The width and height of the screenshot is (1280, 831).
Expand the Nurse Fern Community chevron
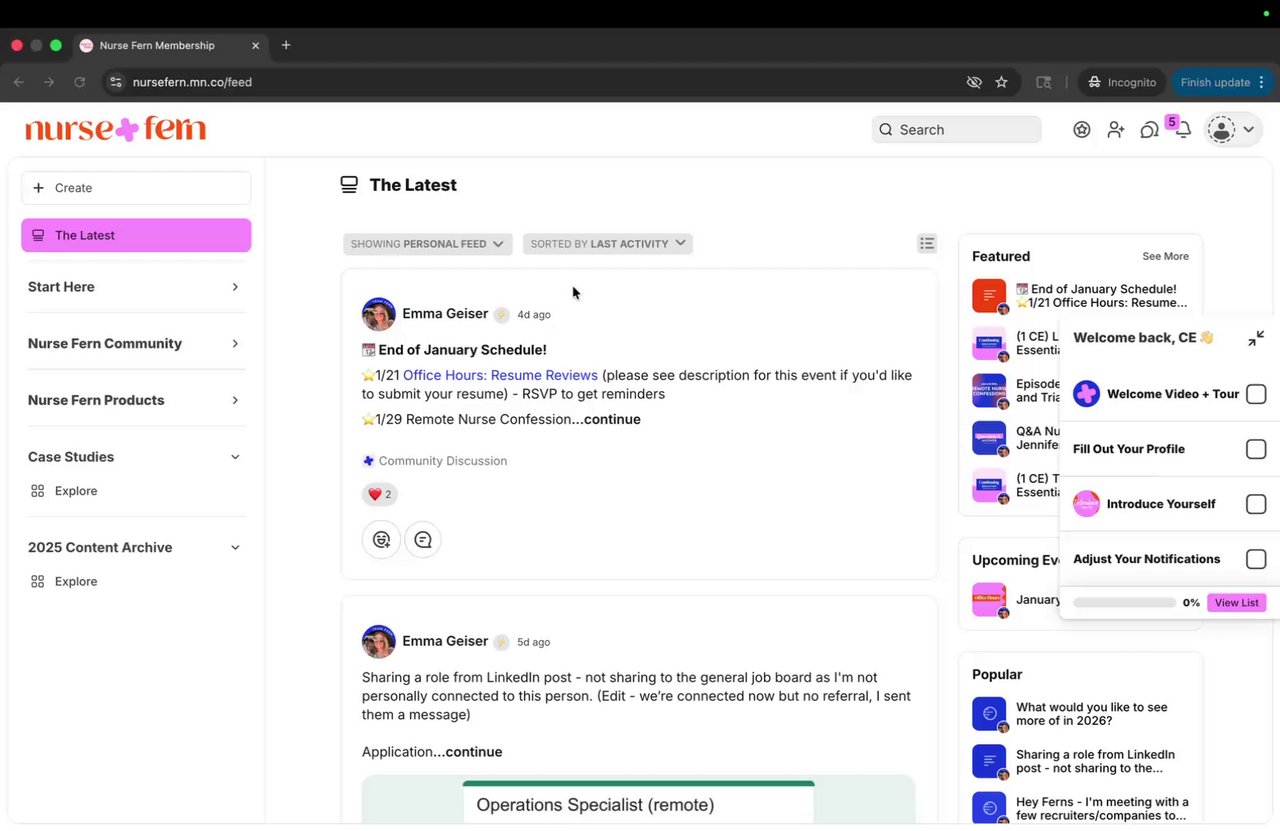pos(235,344)
